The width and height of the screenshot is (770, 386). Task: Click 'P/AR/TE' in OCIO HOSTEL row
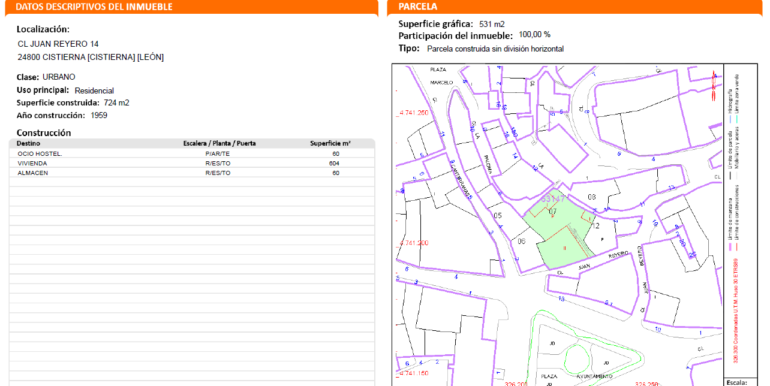(218, 154)
